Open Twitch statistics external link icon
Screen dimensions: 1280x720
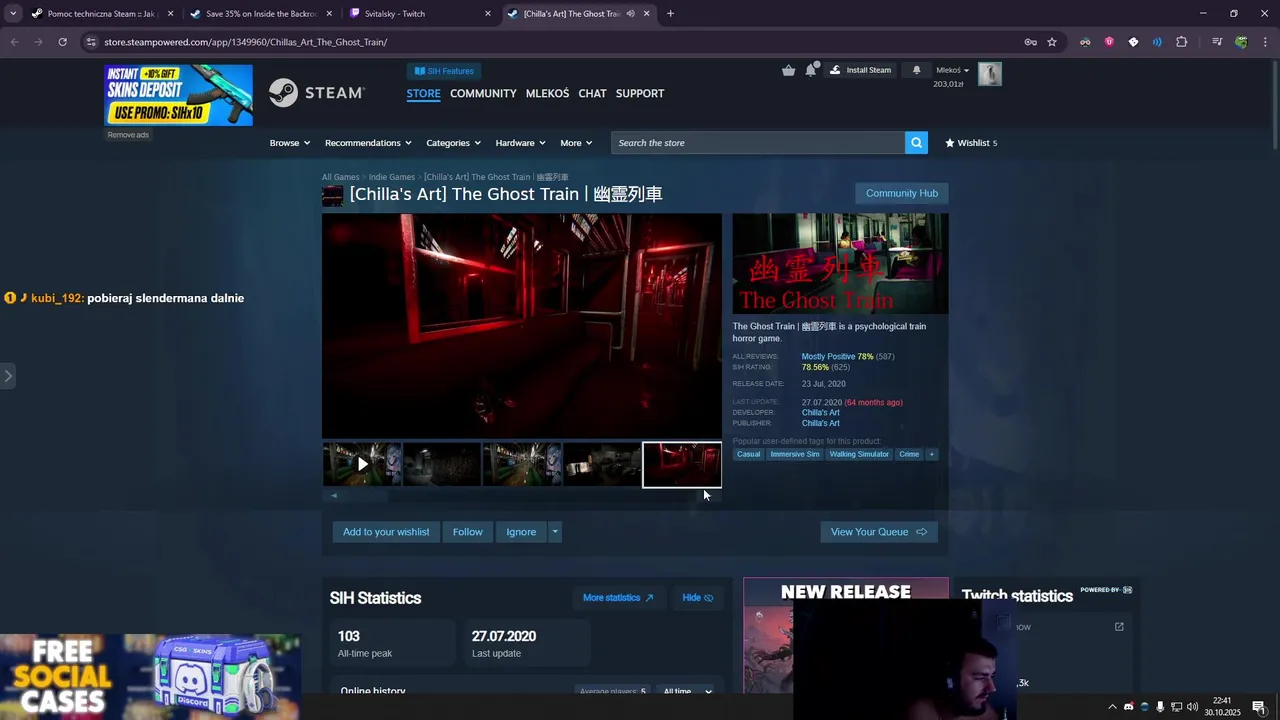coord(1119,627)
